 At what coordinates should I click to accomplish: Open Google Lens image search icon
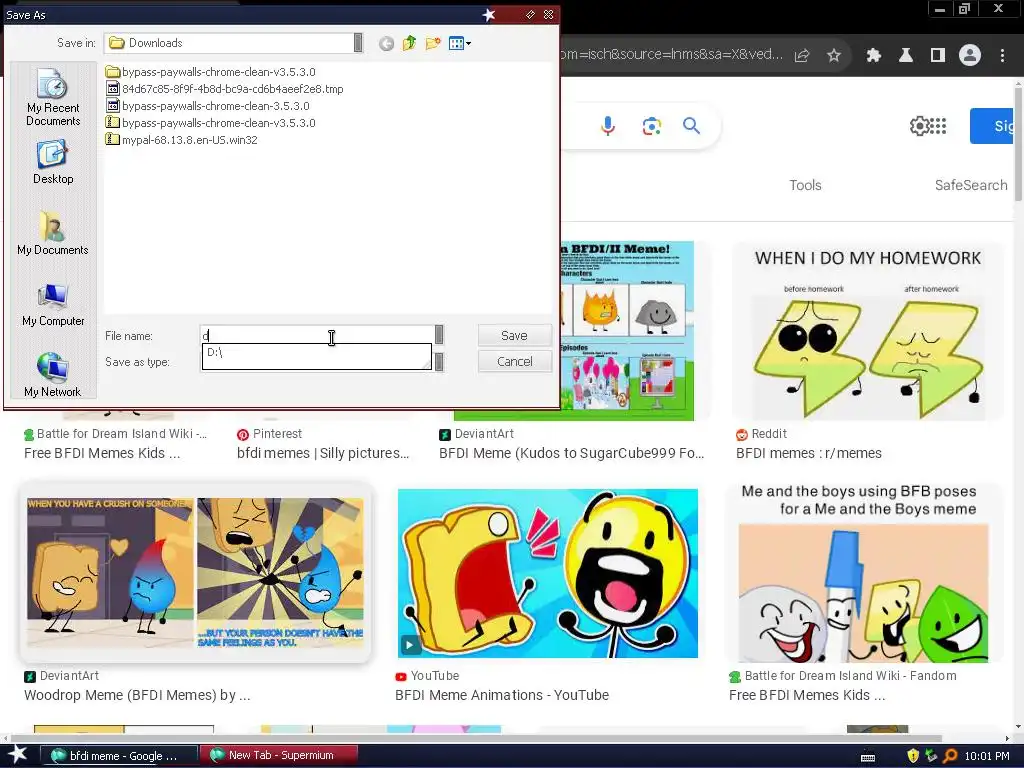click(x=651, y=125)
